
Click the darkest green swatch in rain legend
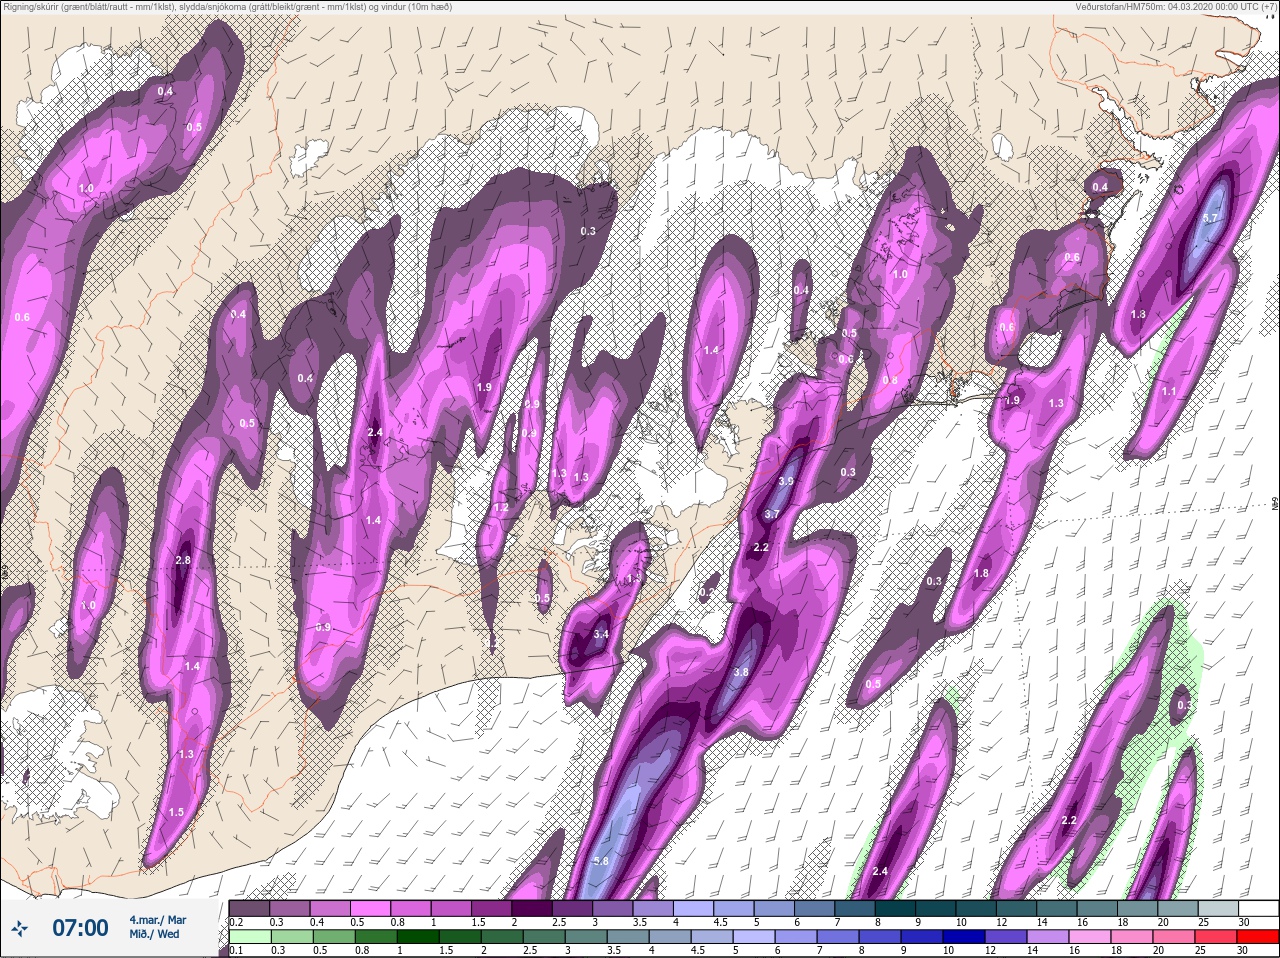coord(418,936)
